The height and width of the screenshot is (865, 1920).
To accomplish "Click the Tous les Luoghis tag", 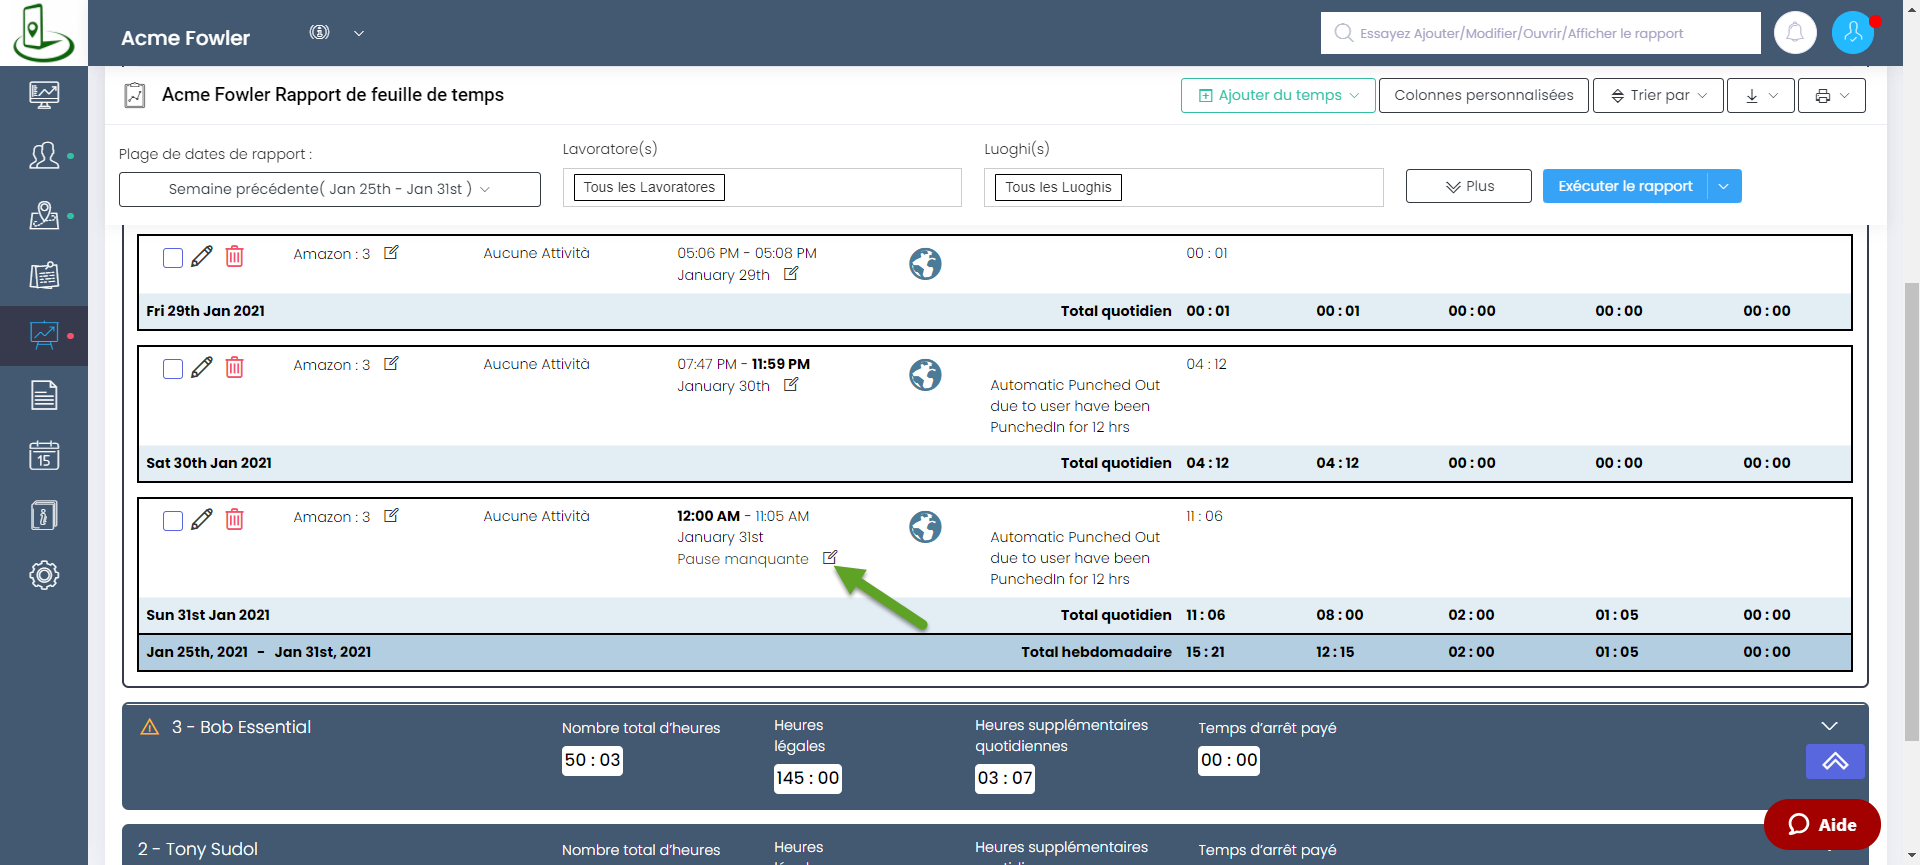I will (x=1058, y=187).
